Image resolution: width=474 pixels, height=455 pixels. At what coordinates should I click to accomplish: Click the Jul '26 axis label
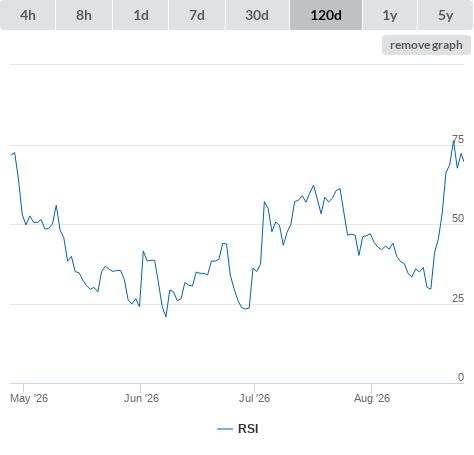point(254,398)
